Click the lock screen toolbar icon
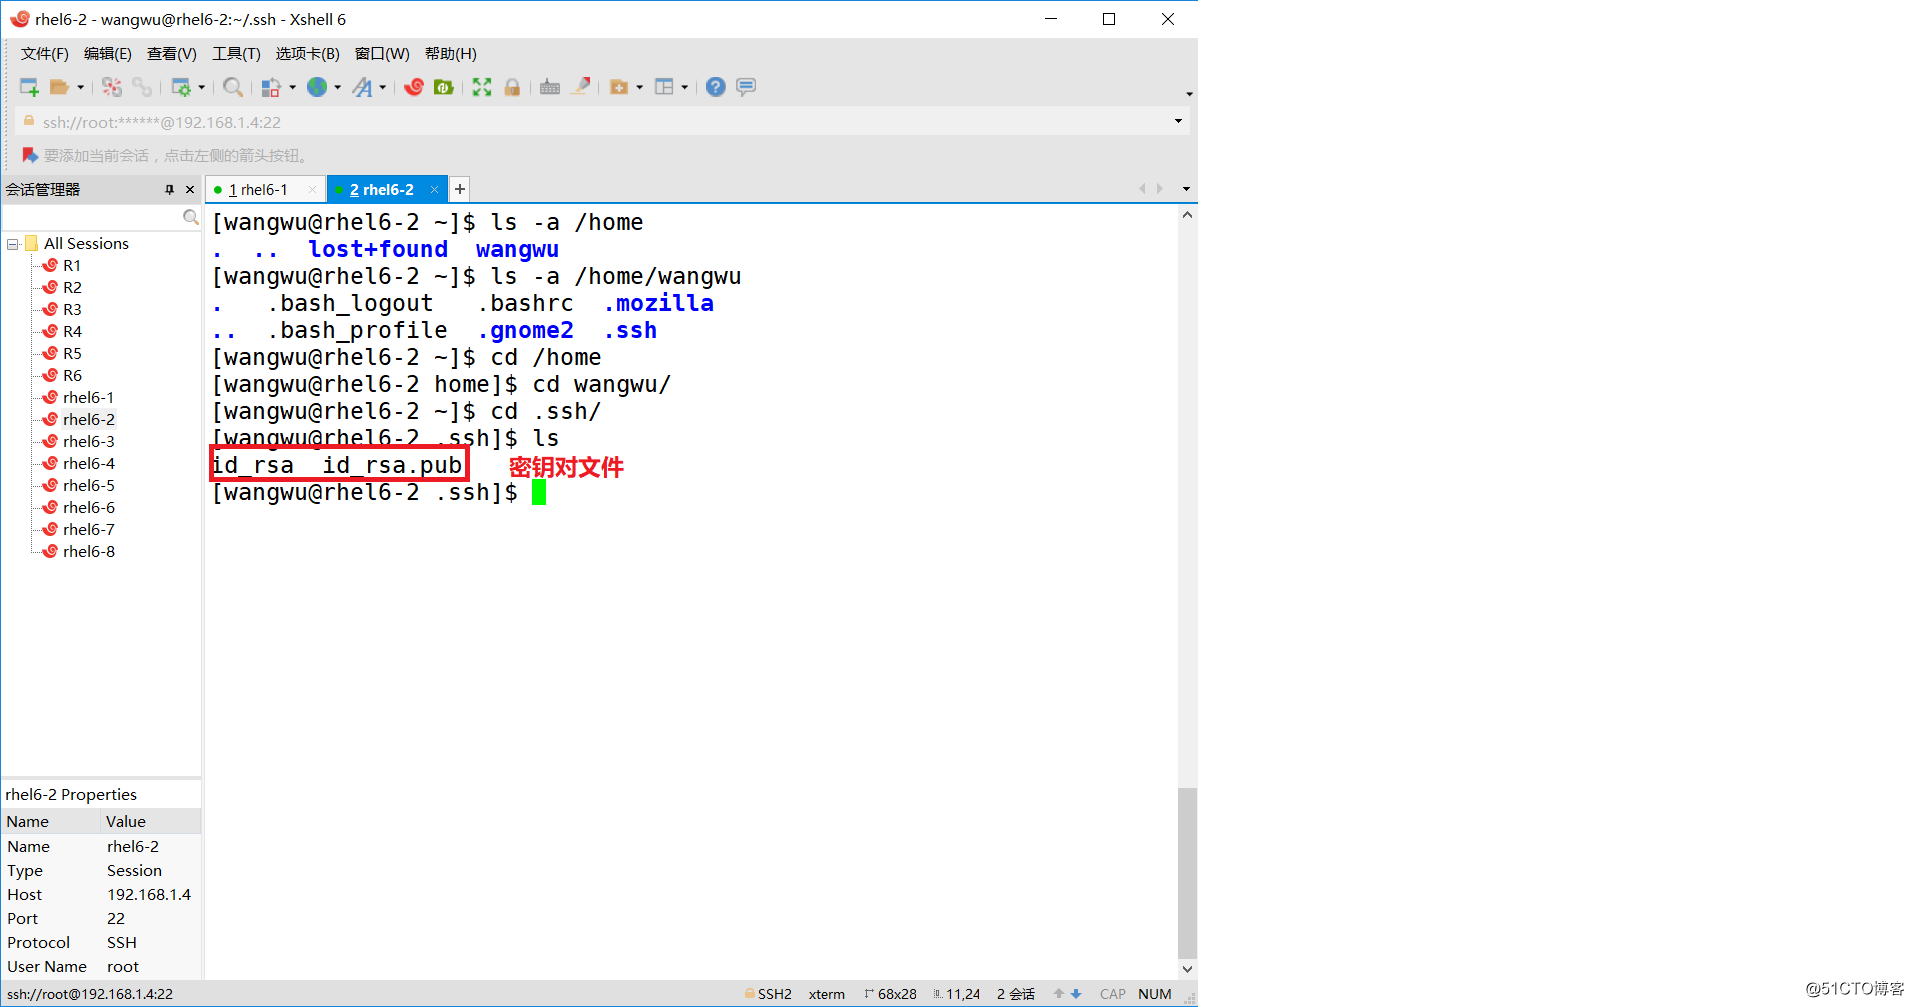Screen dimensions: 1914x1007 [512, 87]
